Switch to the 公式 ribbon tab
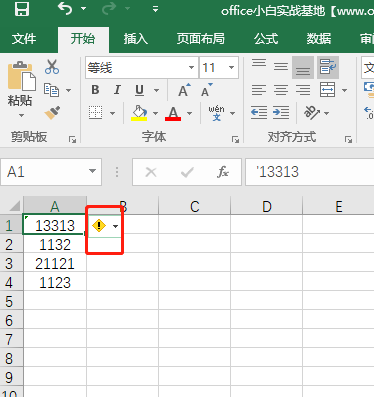Image resolution: width=374 pixels, height=397 pixels. (266, 39)
